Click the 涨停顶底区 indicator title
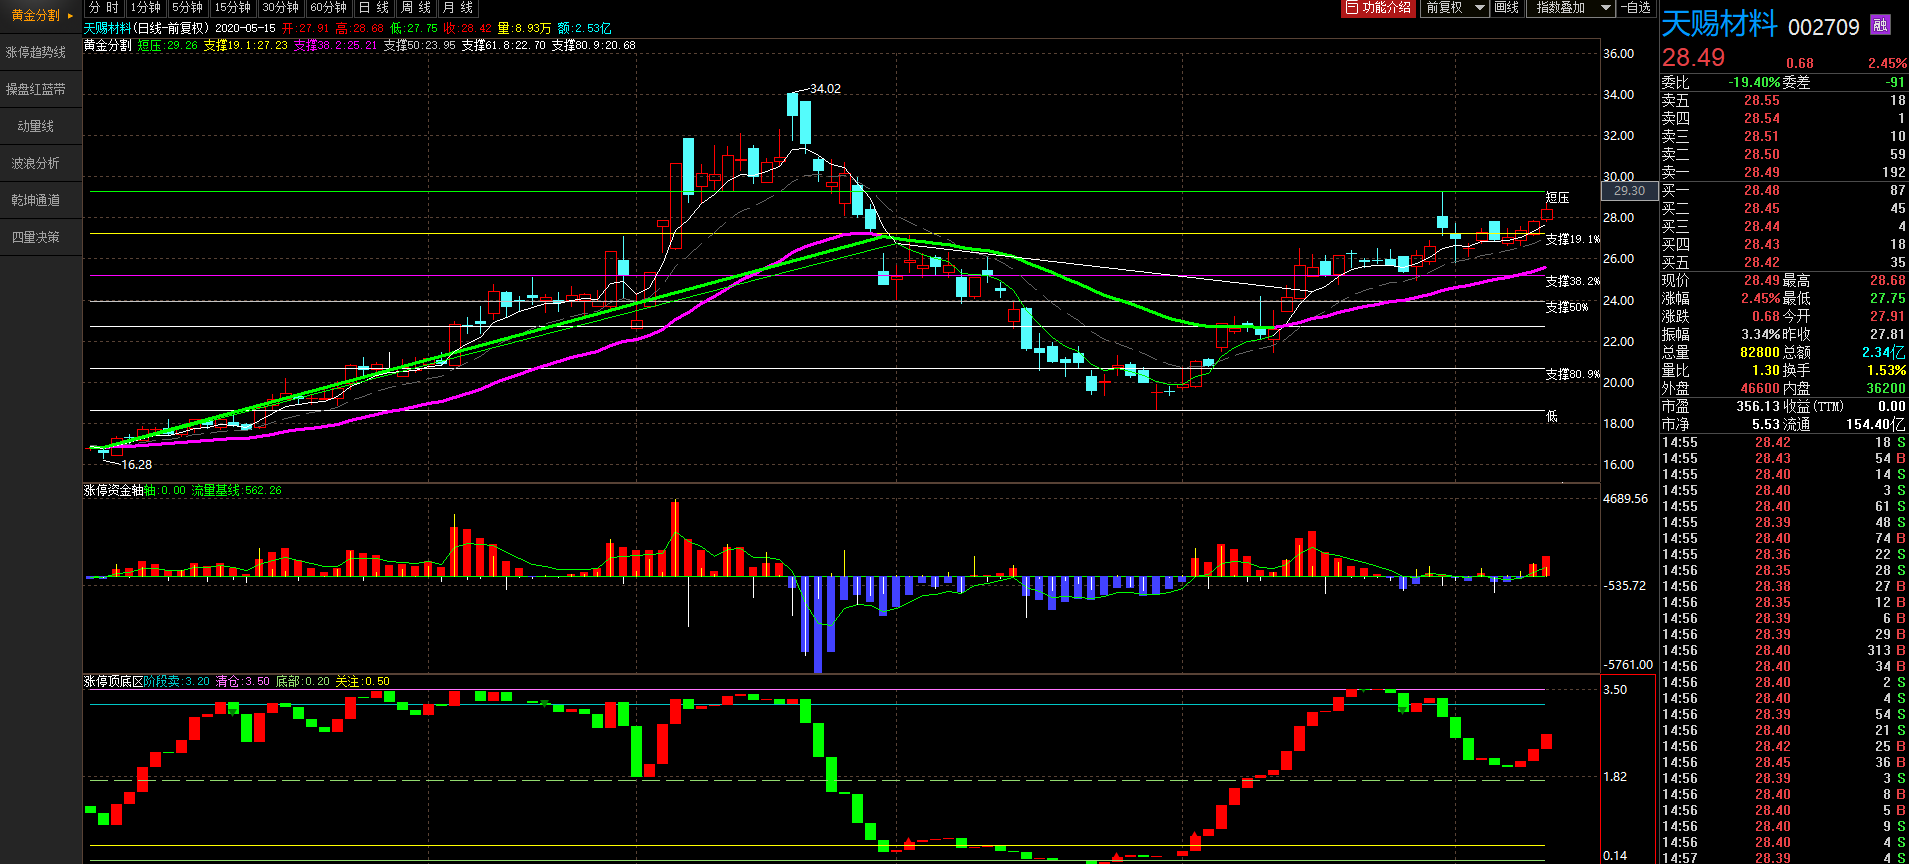 [x=113, y=682]
